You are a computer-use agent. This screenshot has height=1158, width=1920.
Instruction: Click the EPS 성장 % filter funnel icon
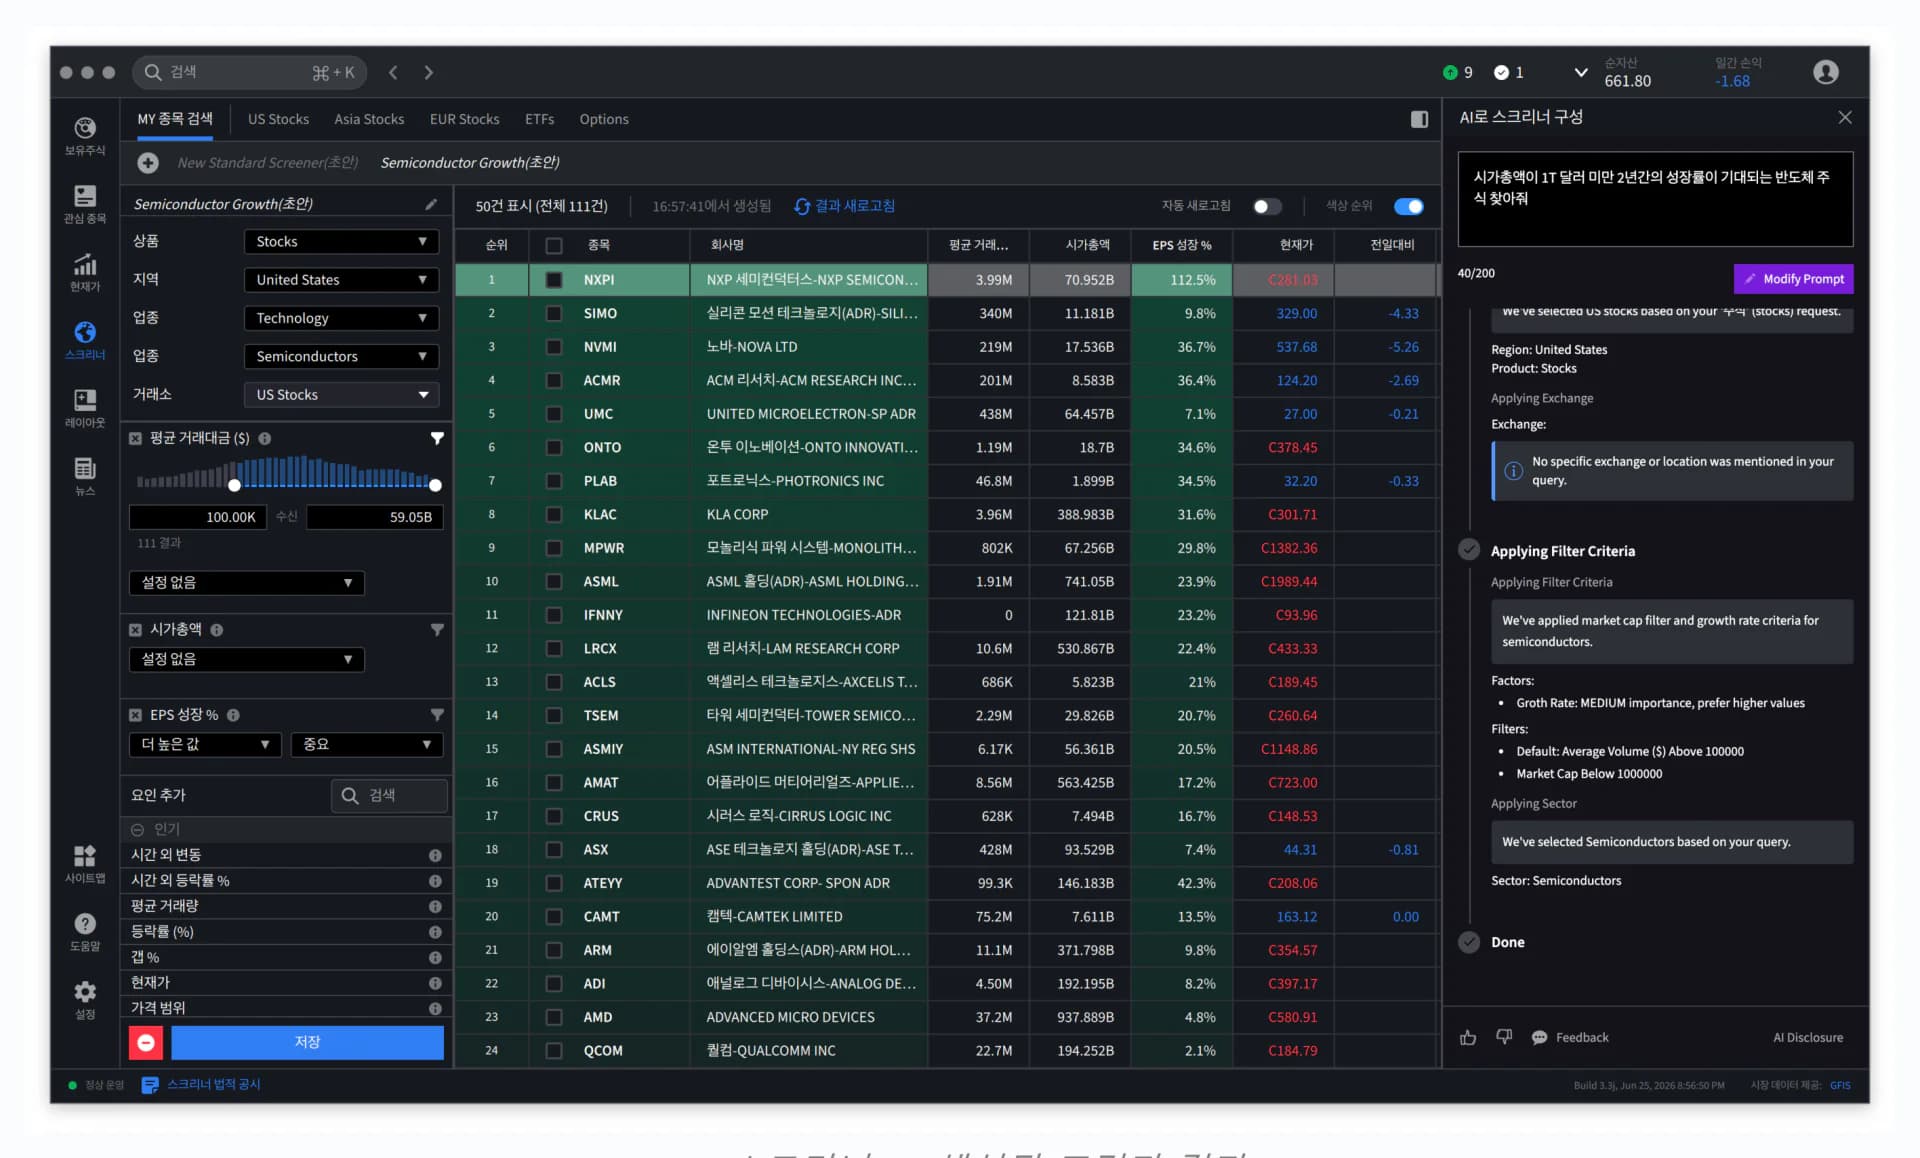[x=437, y=714]
